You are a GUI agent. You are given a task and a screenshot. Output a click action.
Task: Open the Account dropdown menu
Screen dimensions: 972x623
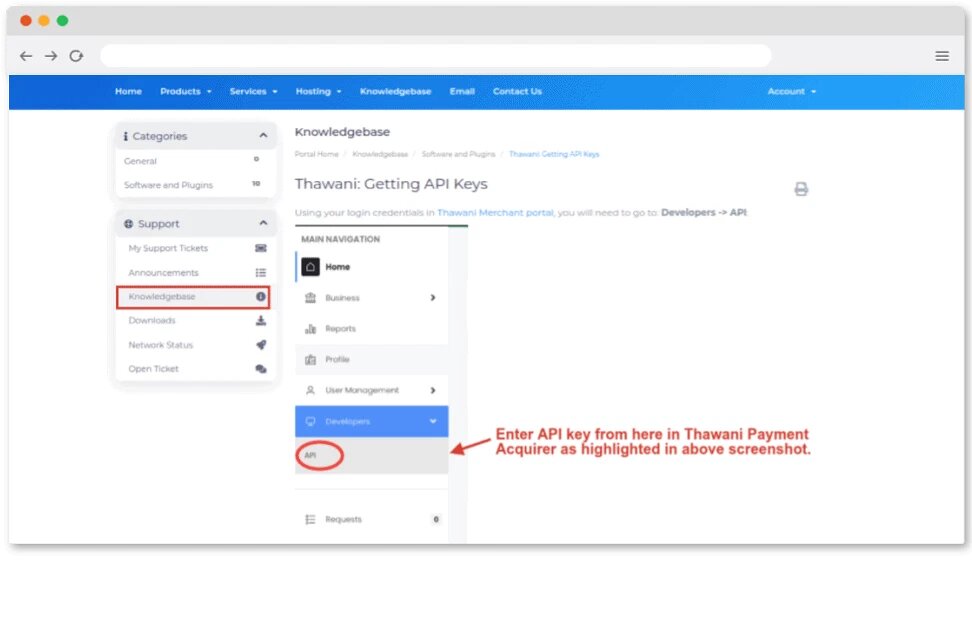click(x=791, y=92)
